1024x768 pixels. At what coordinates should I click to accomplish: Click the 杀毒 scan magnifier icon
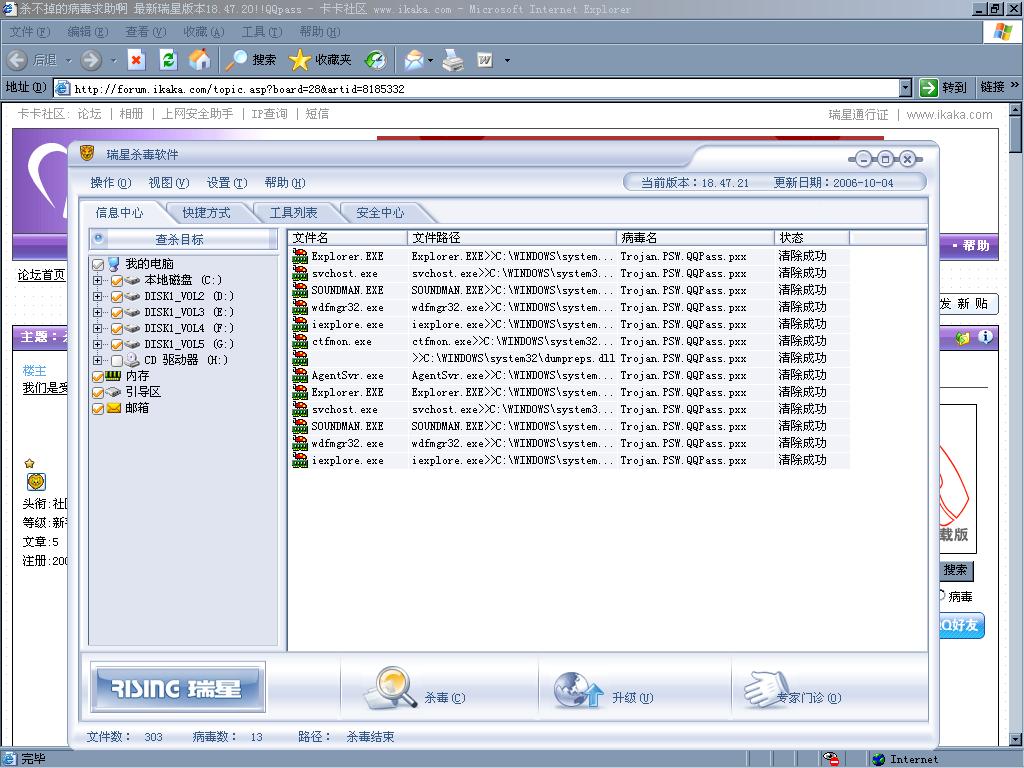point(390,687)
